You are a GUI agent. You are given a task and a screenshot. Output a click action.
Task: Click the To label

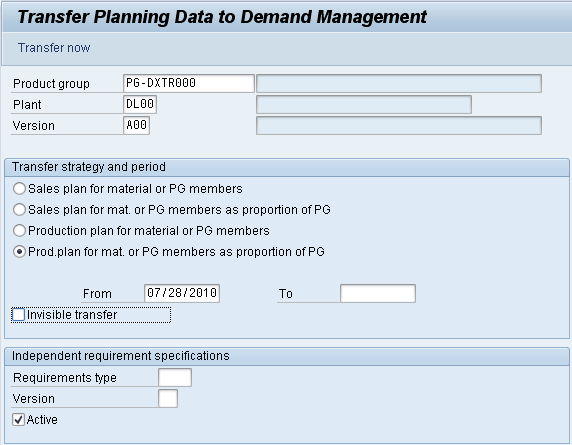tap(286, 294)
